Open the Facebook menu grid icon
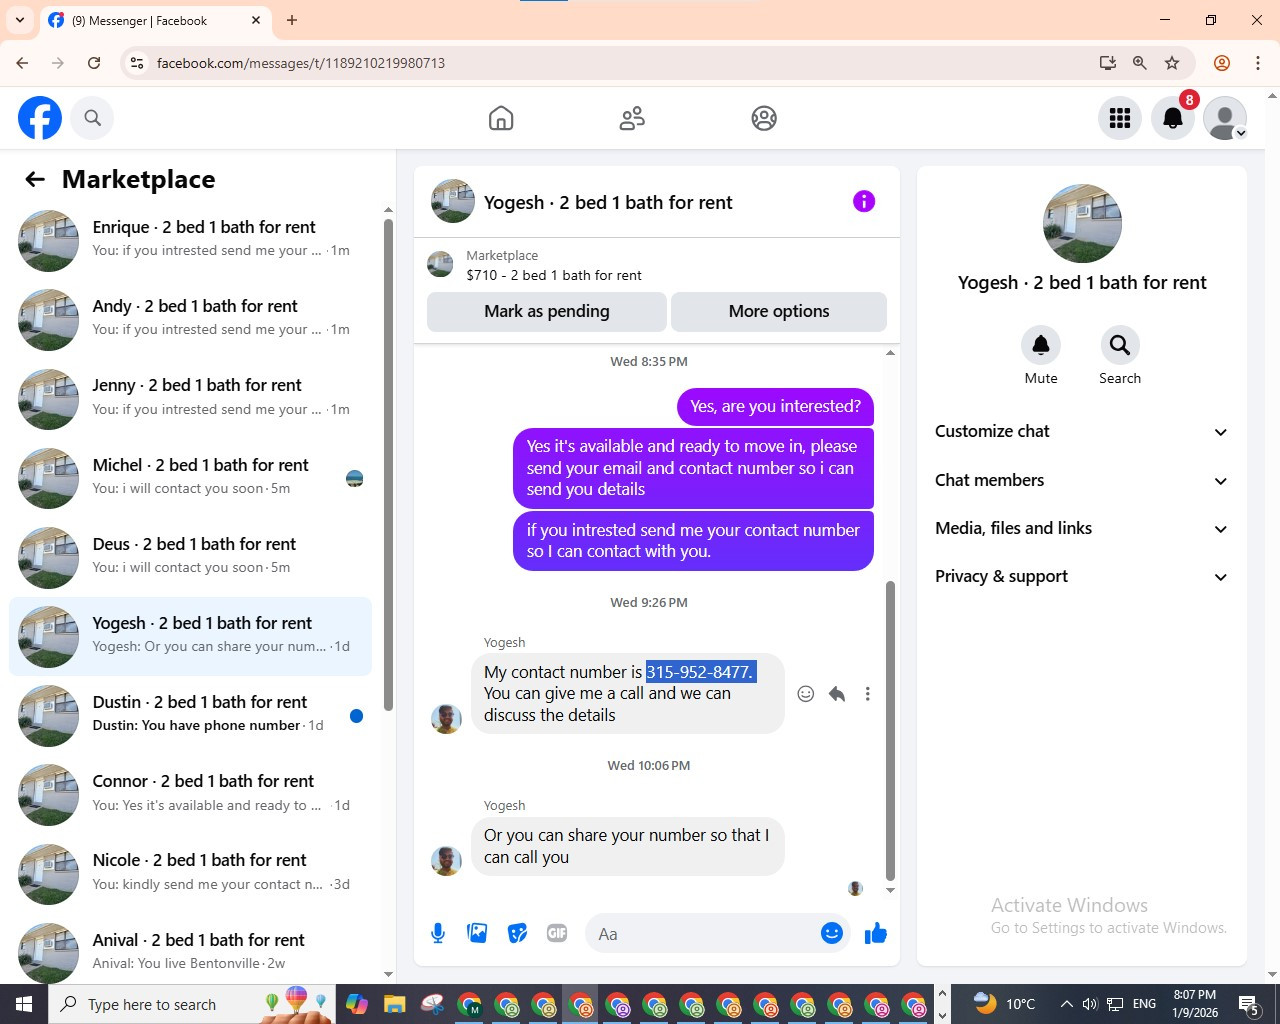 (1120, 118)
